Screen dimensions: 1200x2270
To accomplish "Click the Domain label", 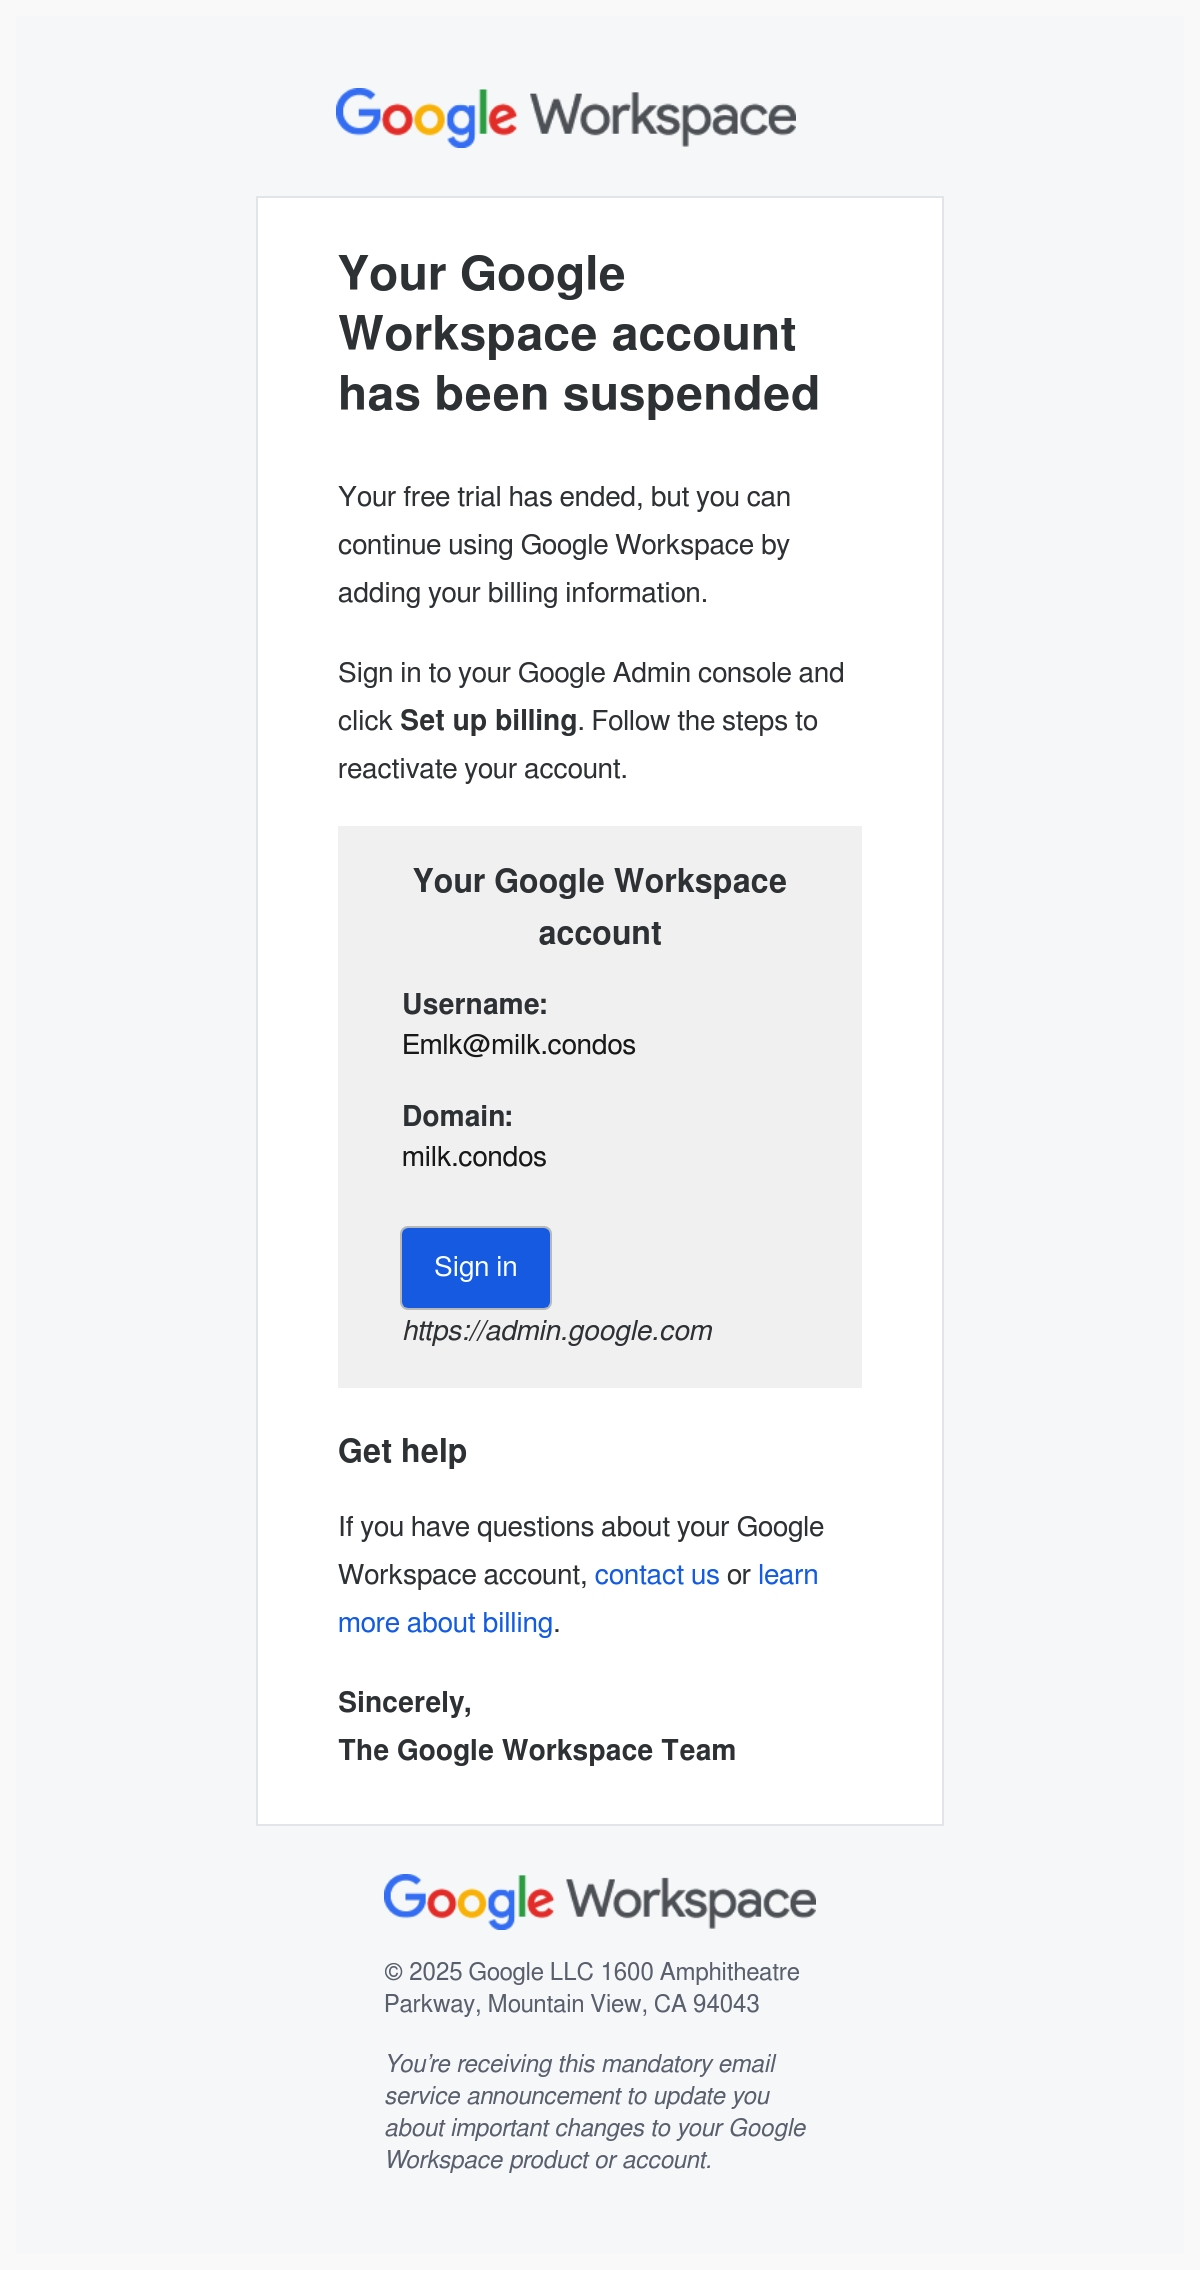I will (457, 1116).
